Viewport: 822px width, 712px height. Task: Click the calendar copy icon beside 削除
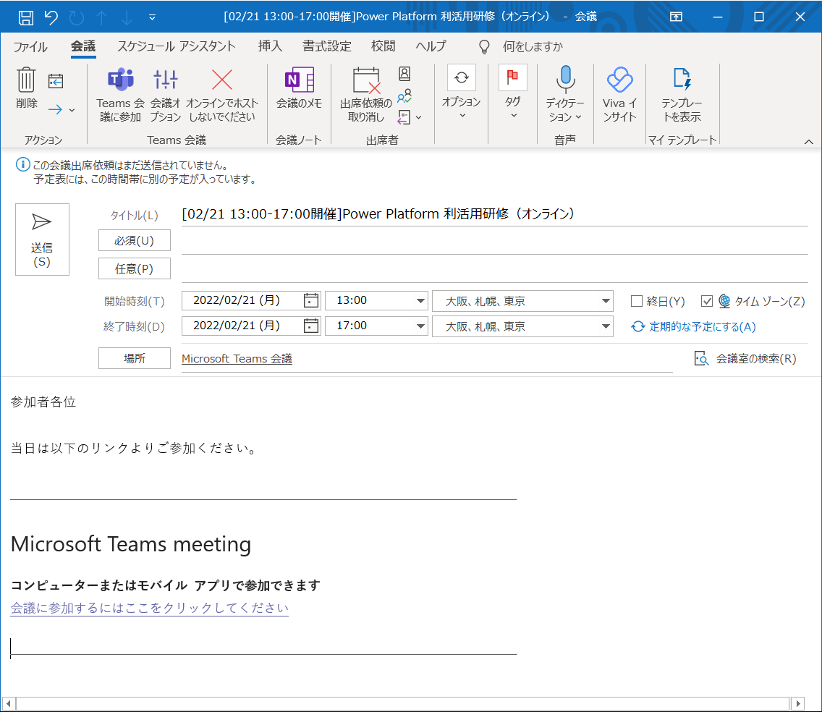click(56, 81)
